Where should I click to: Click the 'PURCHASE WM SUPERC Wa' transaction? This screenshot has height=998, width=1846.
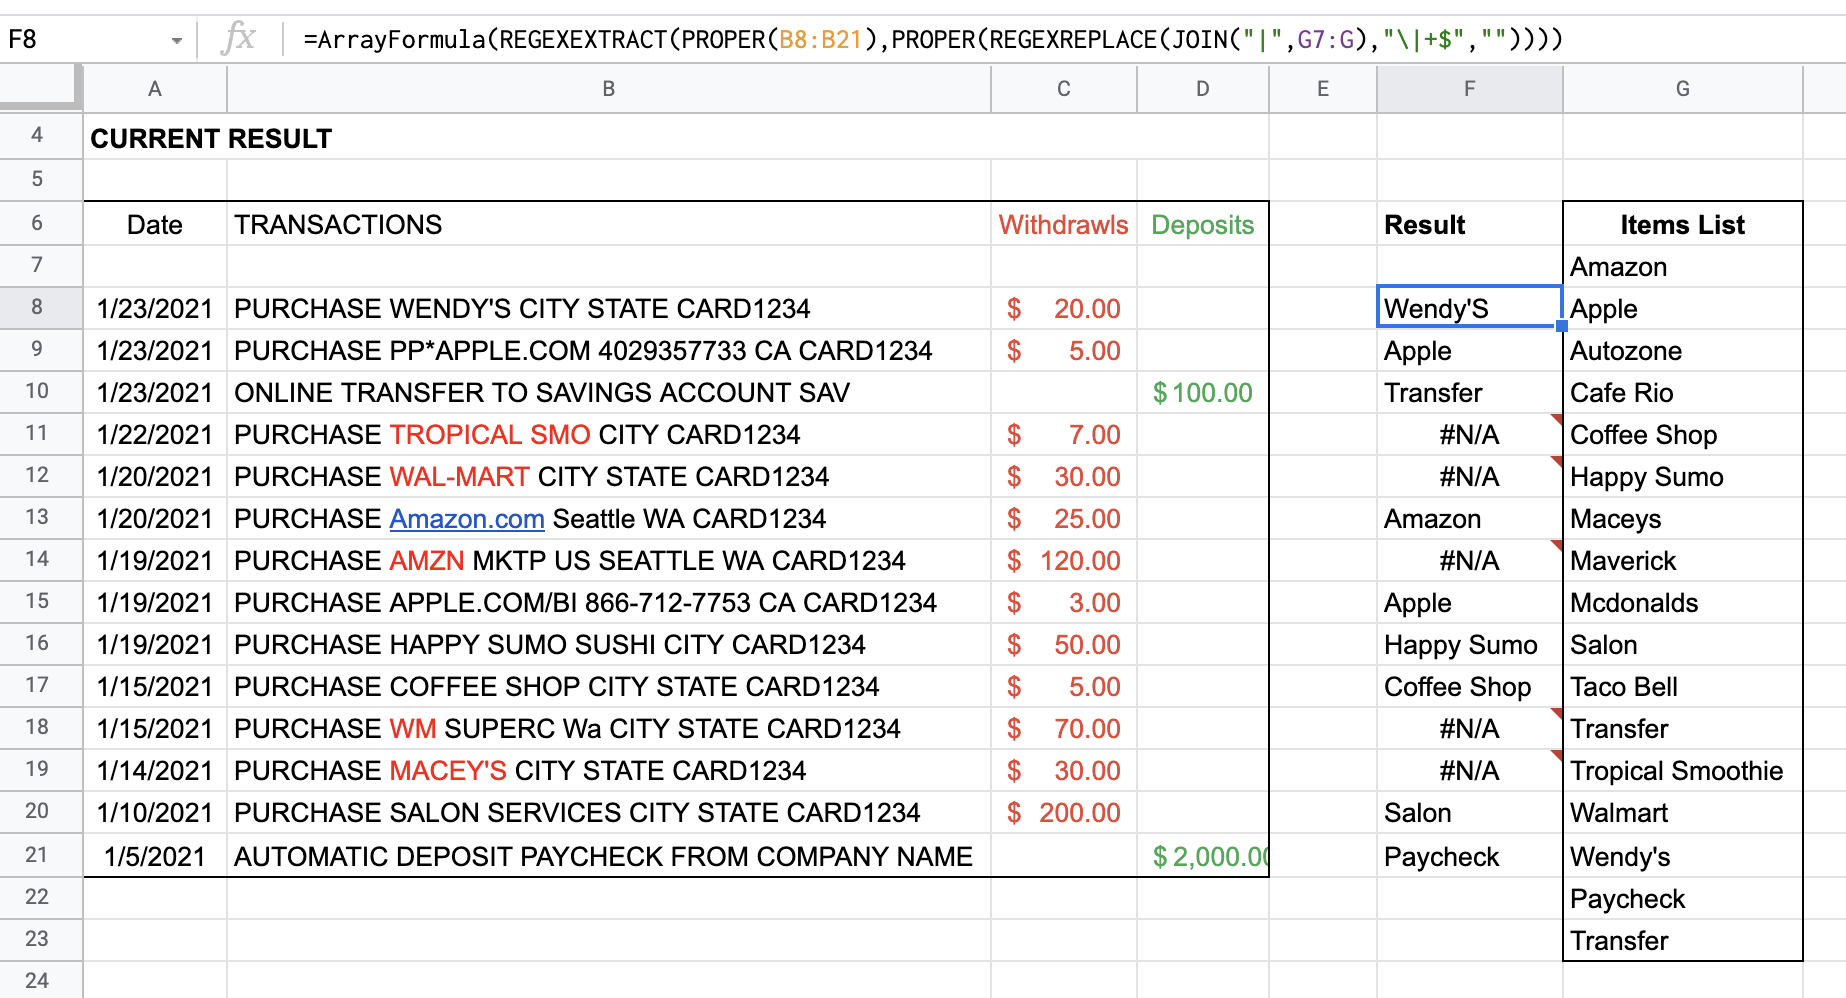point(609,728)
